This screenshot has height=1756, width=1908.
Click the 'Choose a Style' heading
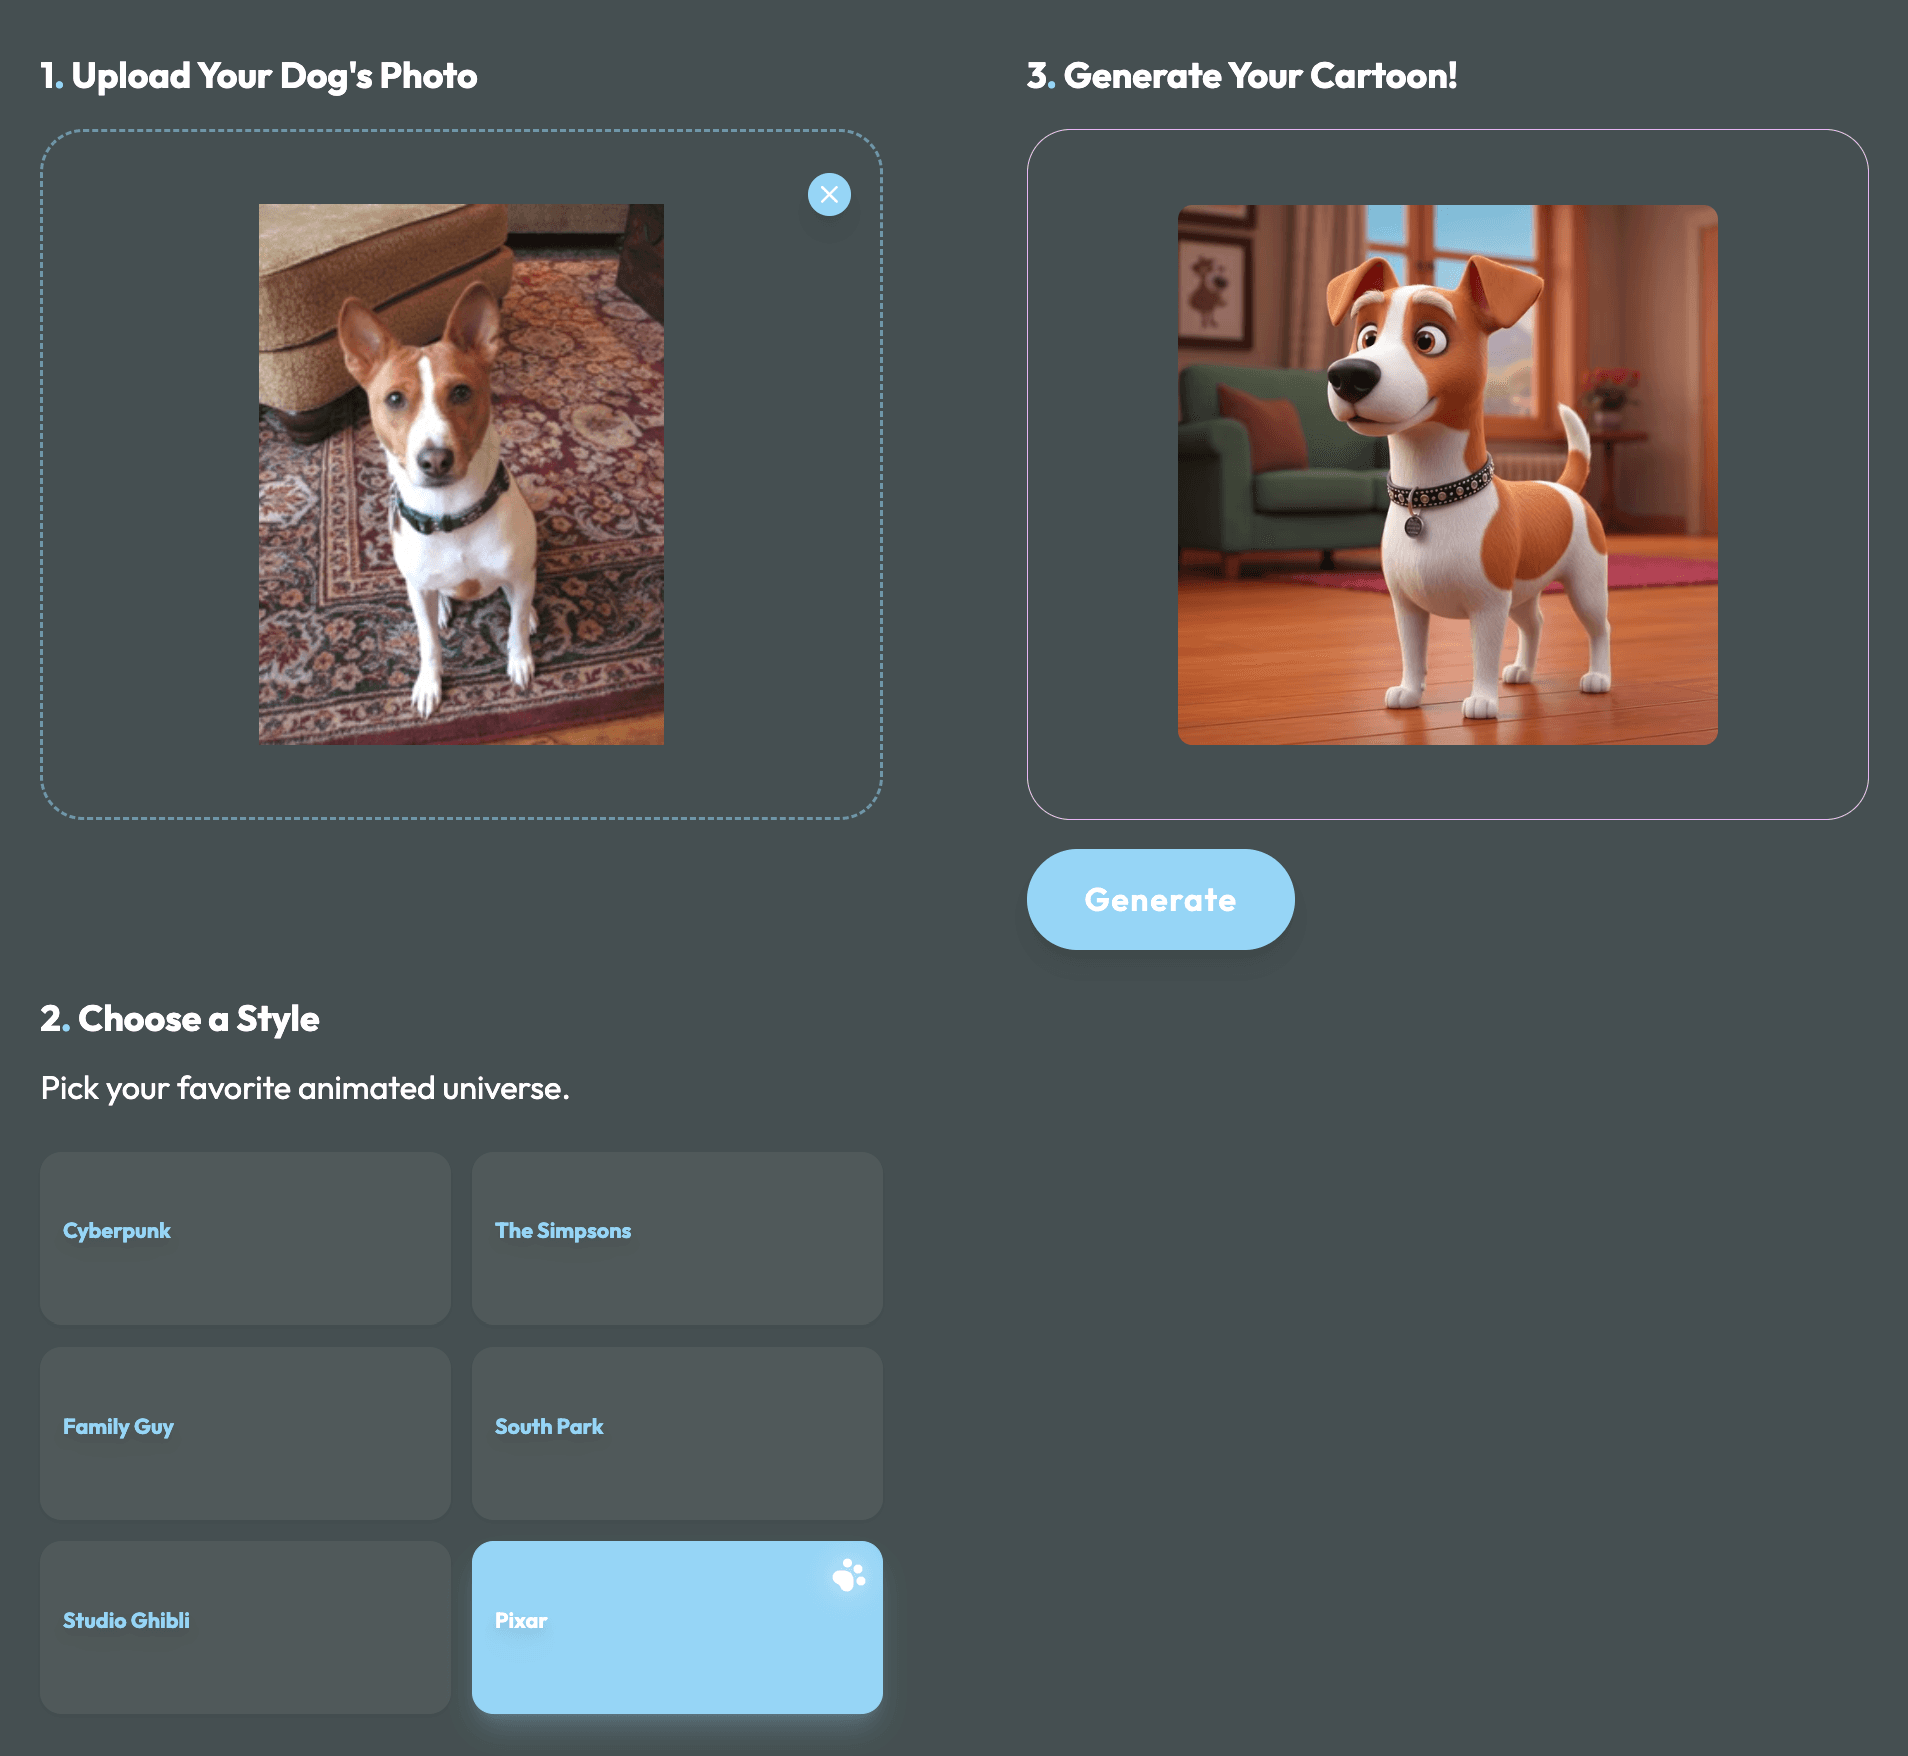pos(179,1019)
